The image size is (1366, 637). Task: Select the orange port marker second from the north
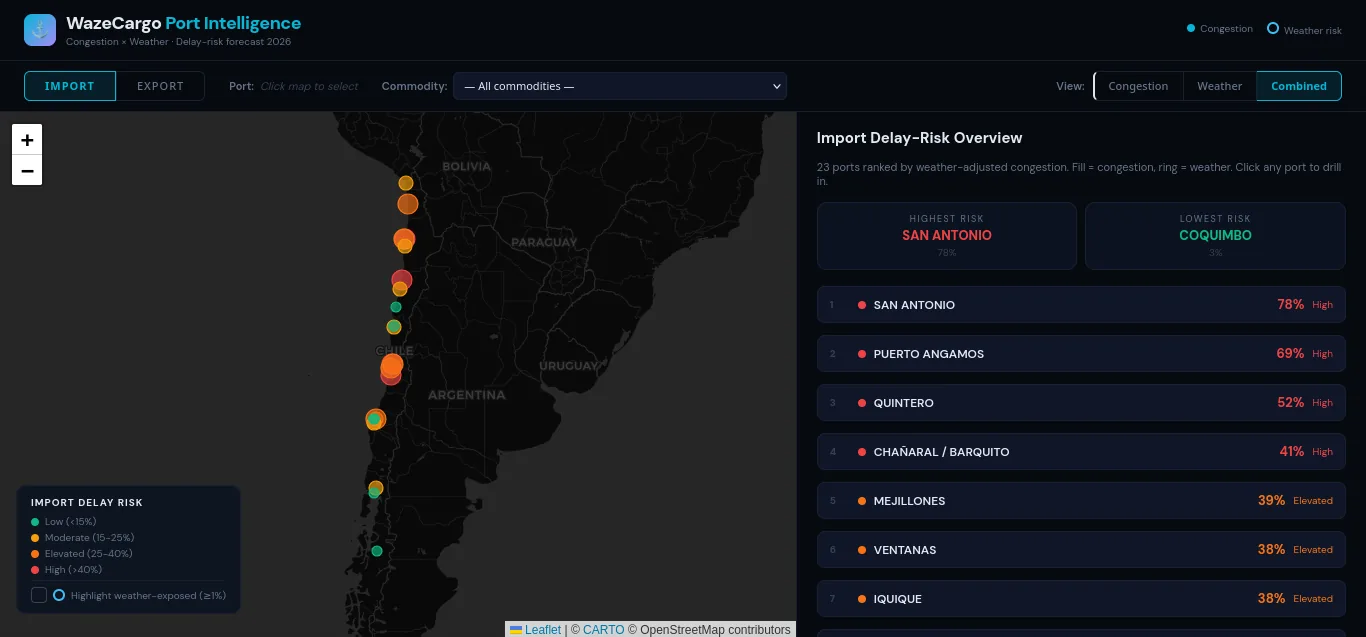(x=408, y=204)
